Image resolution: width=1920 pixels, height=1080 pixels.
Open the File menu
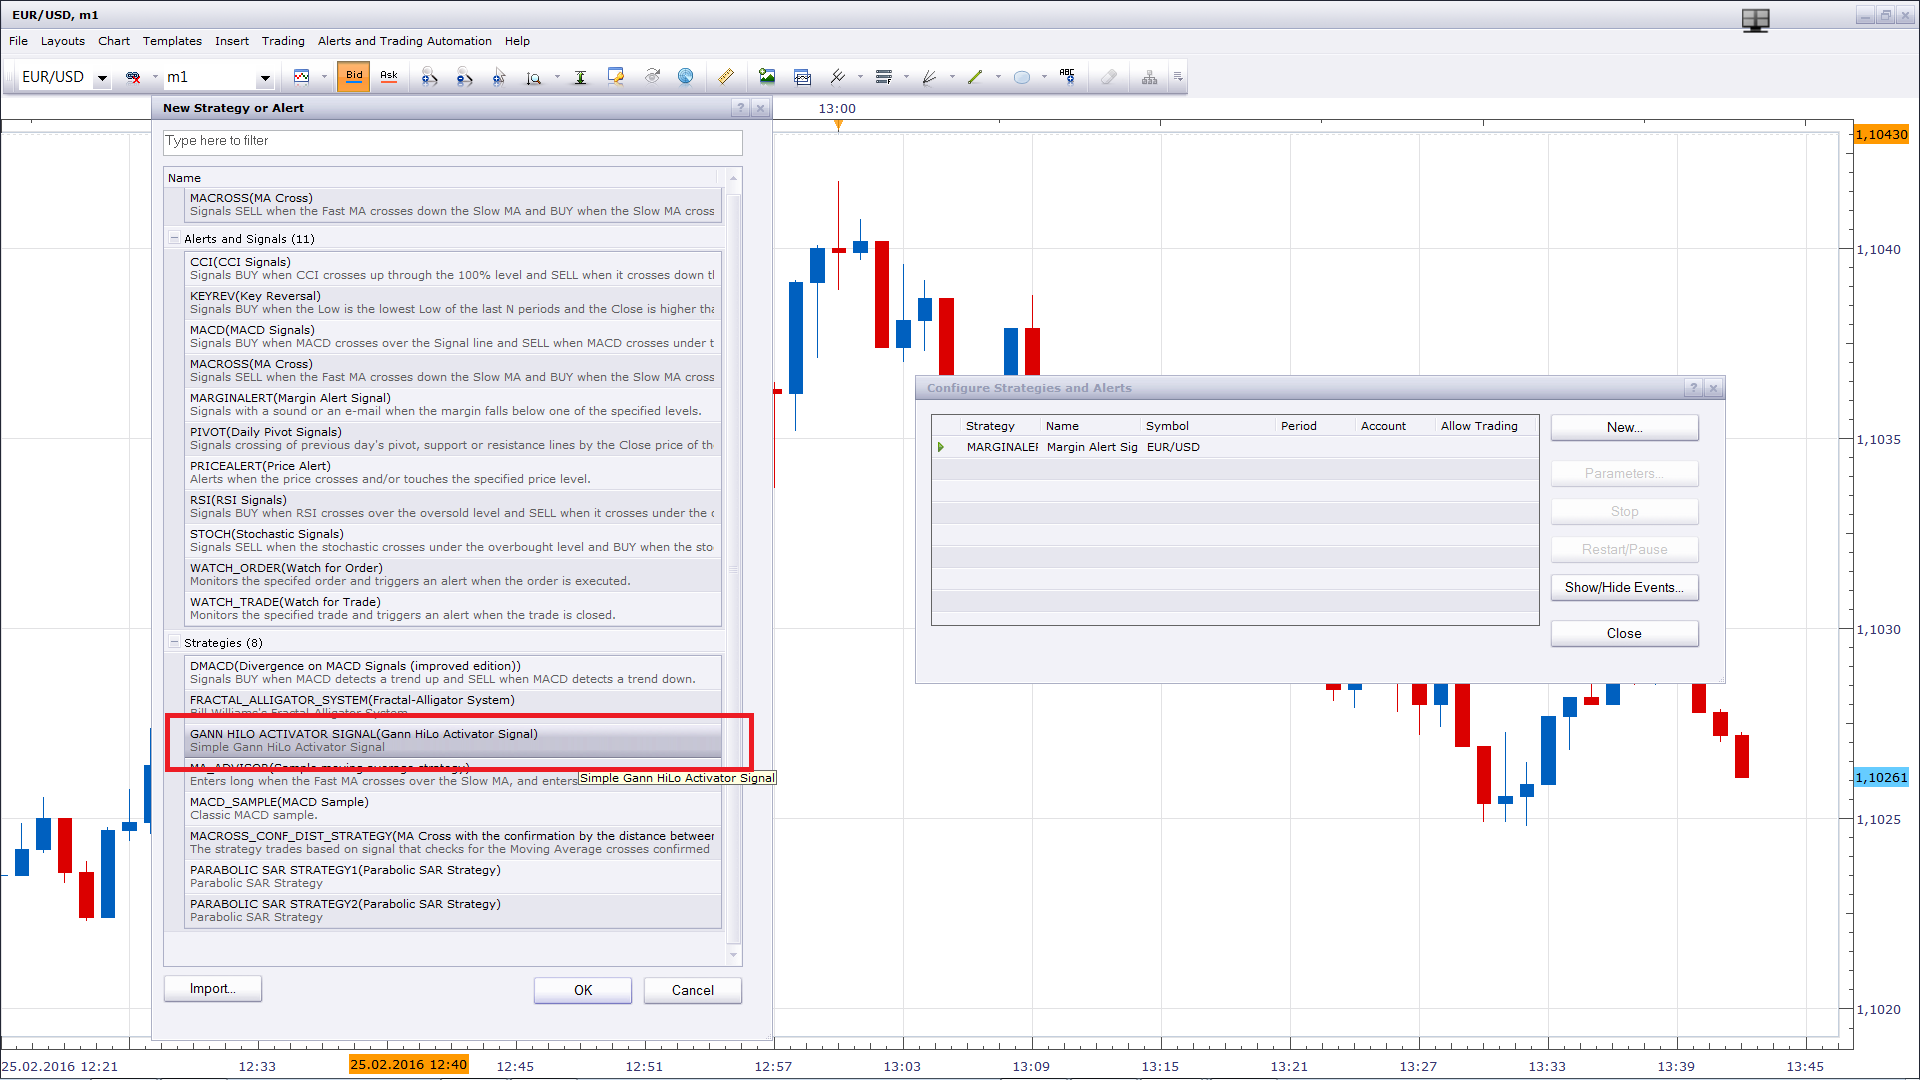point(18,41)
